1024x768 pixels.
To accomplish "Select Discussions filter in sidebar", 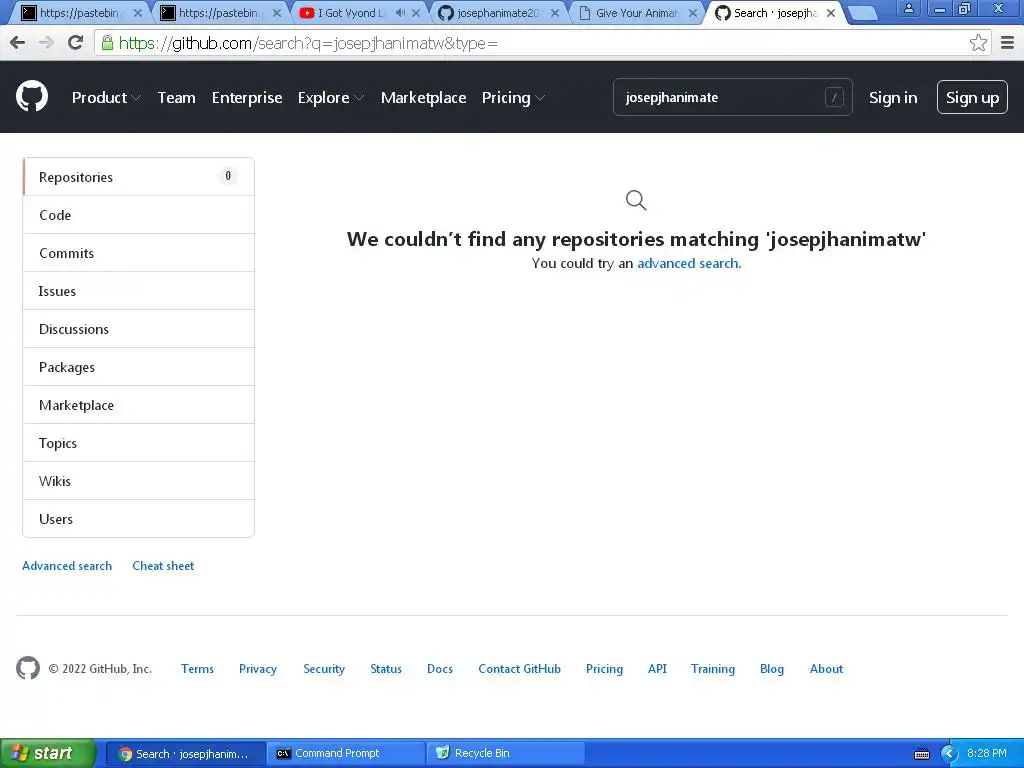I will click(138, 328).
